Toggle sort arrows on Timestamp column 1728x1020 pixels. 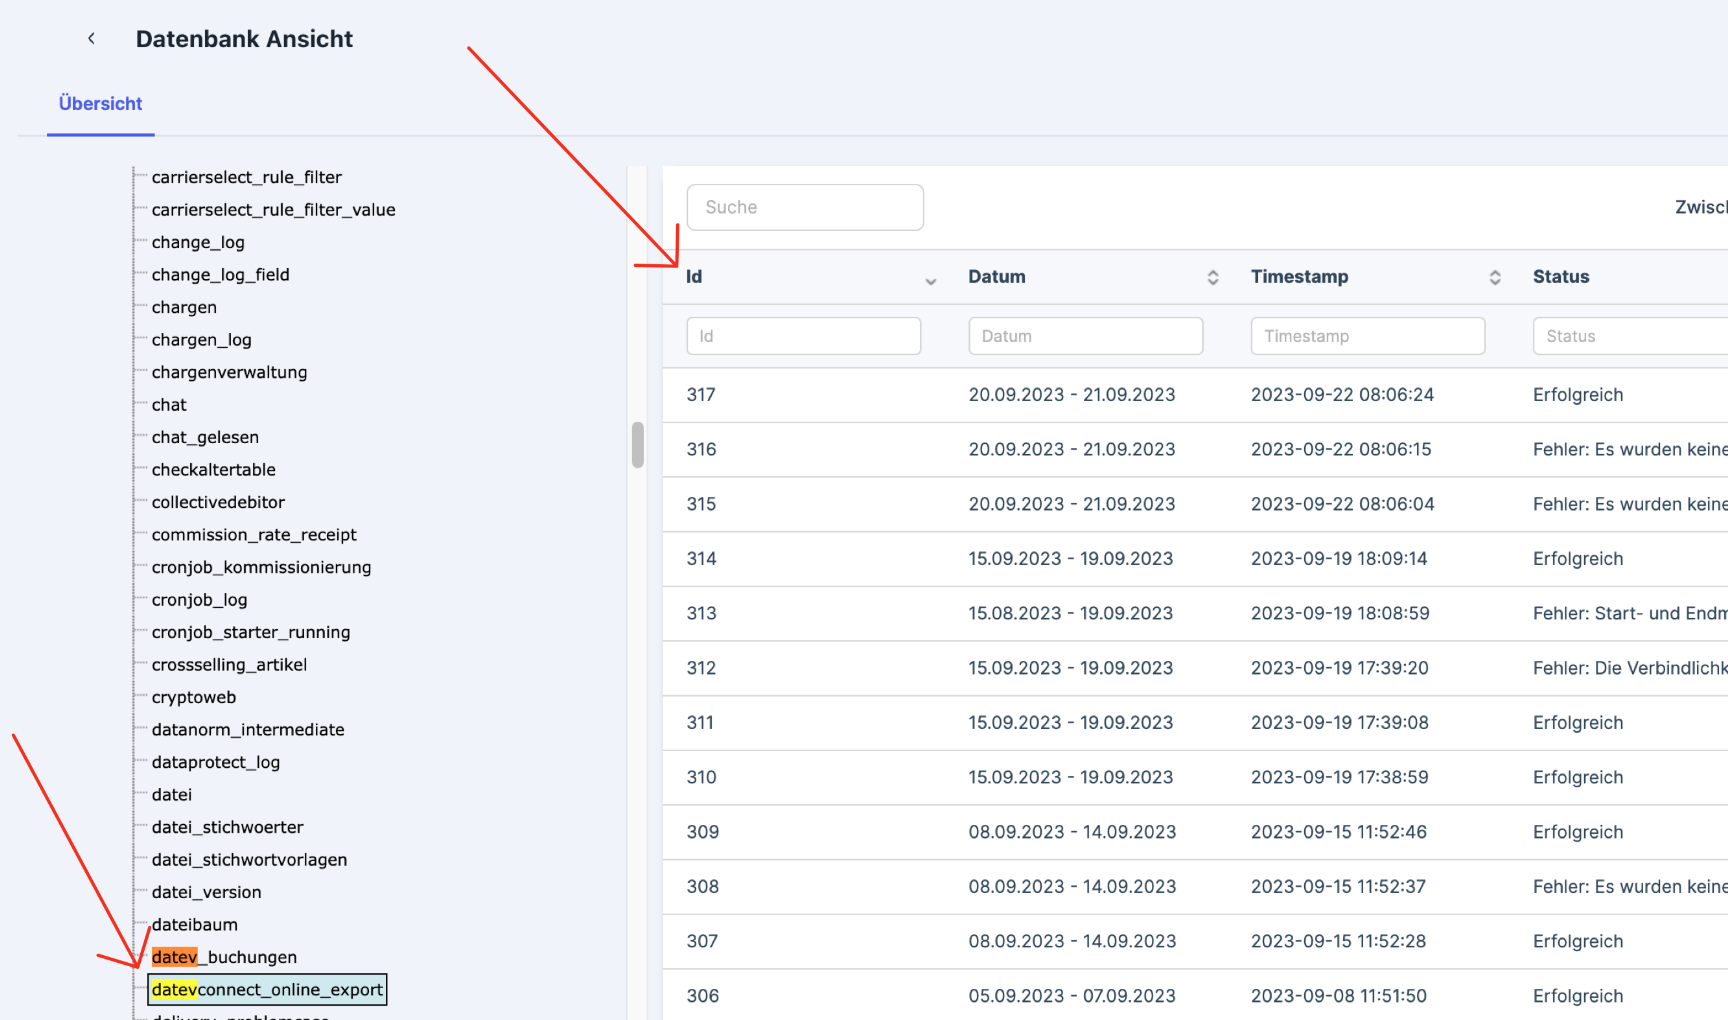point(1494,278)
